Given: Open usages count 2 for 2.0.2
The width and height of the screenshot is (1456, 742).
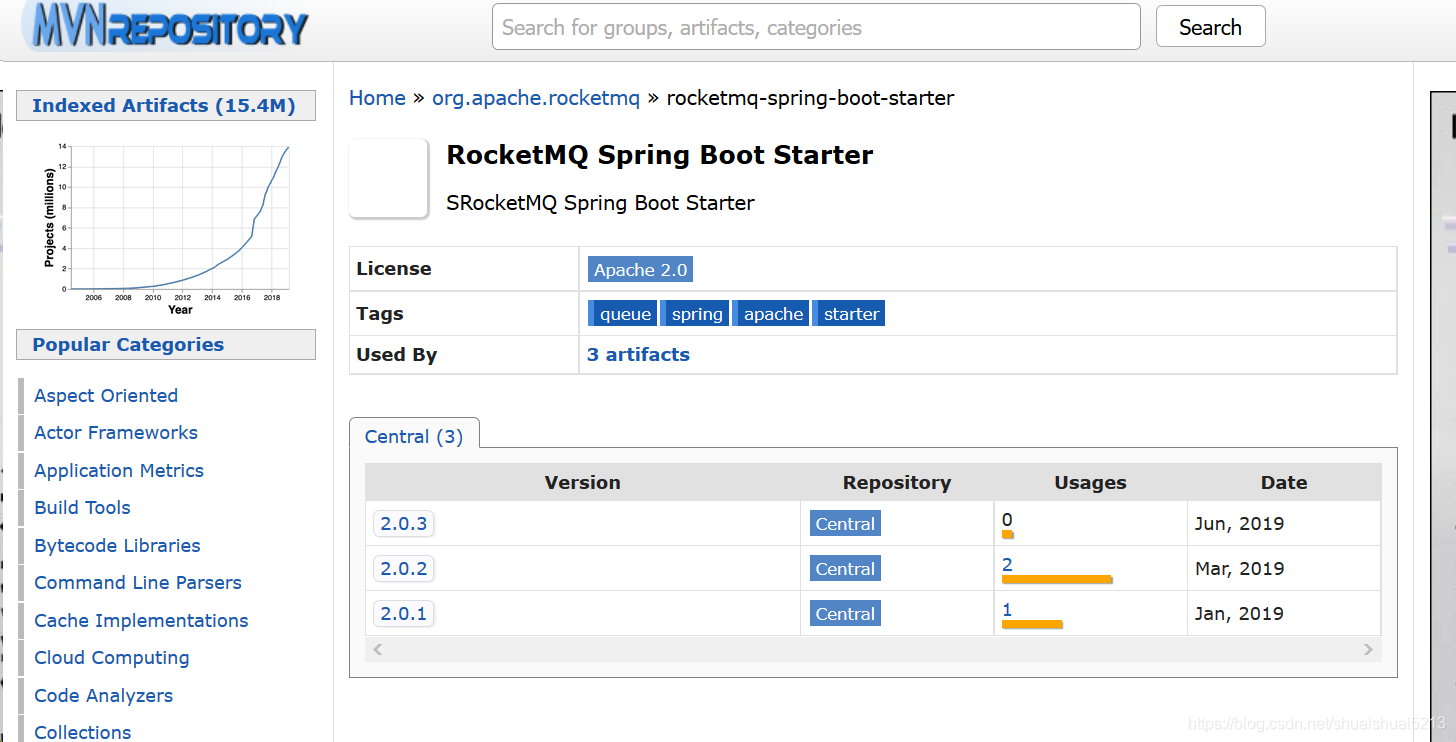Looking at the screenshot, I should [1007, 564].
